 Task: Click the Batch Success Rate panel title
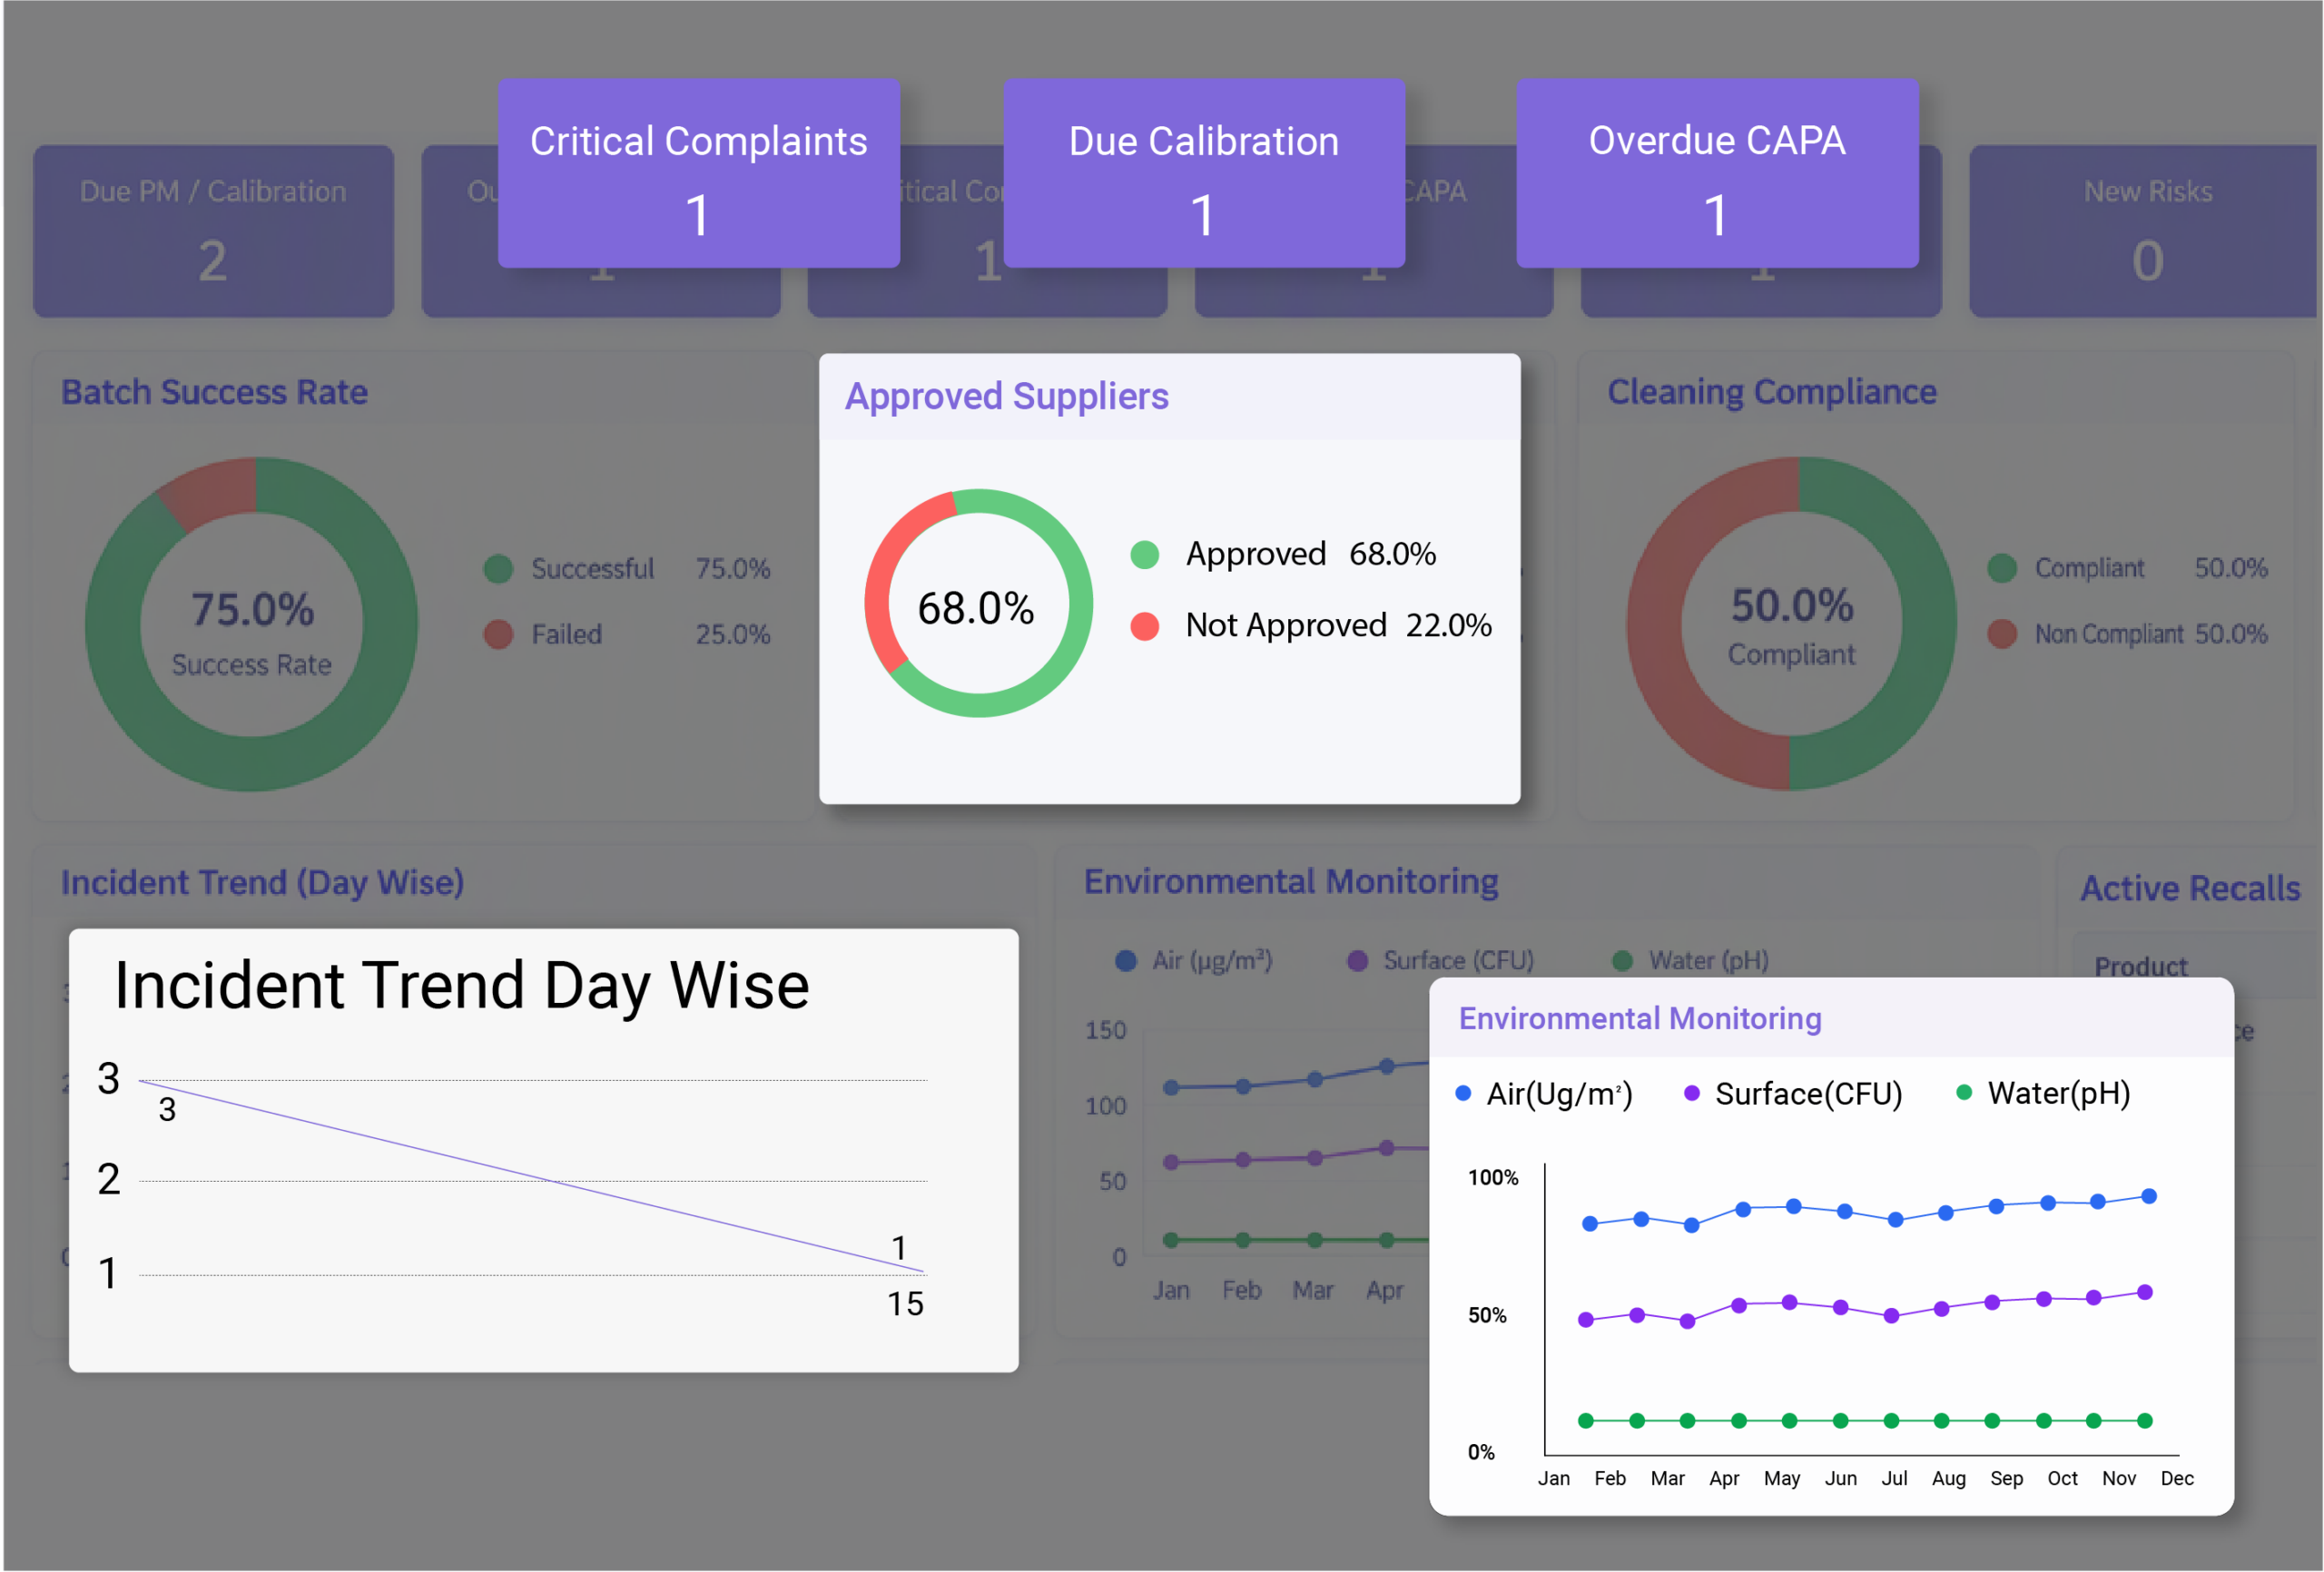(214, 392)
